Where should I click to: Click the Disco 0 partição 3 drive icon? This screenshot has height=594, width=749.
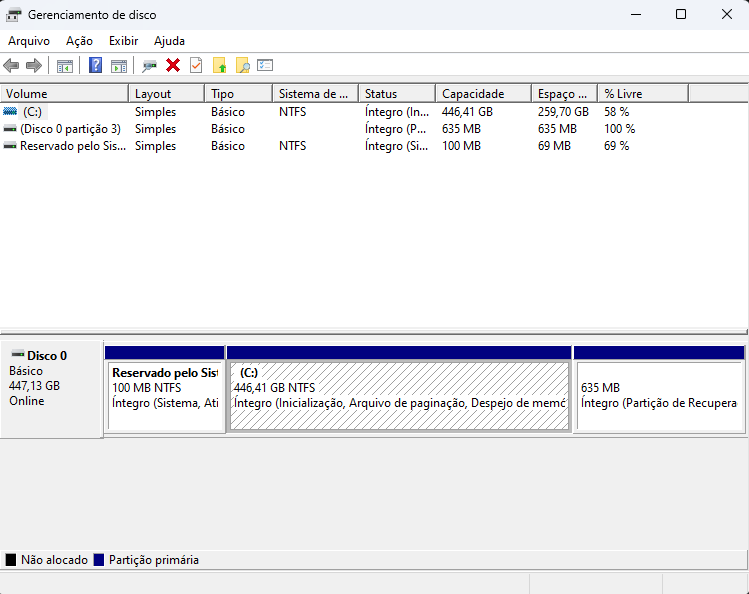pos(10,128)
